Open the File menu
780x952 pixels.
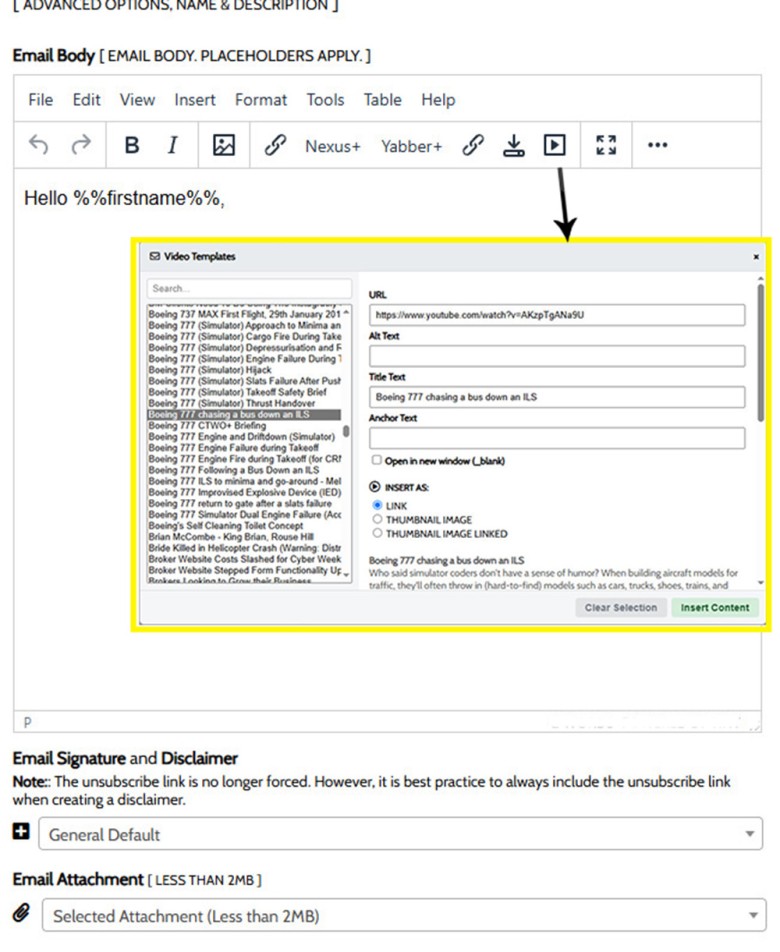[x=41, y=100]
